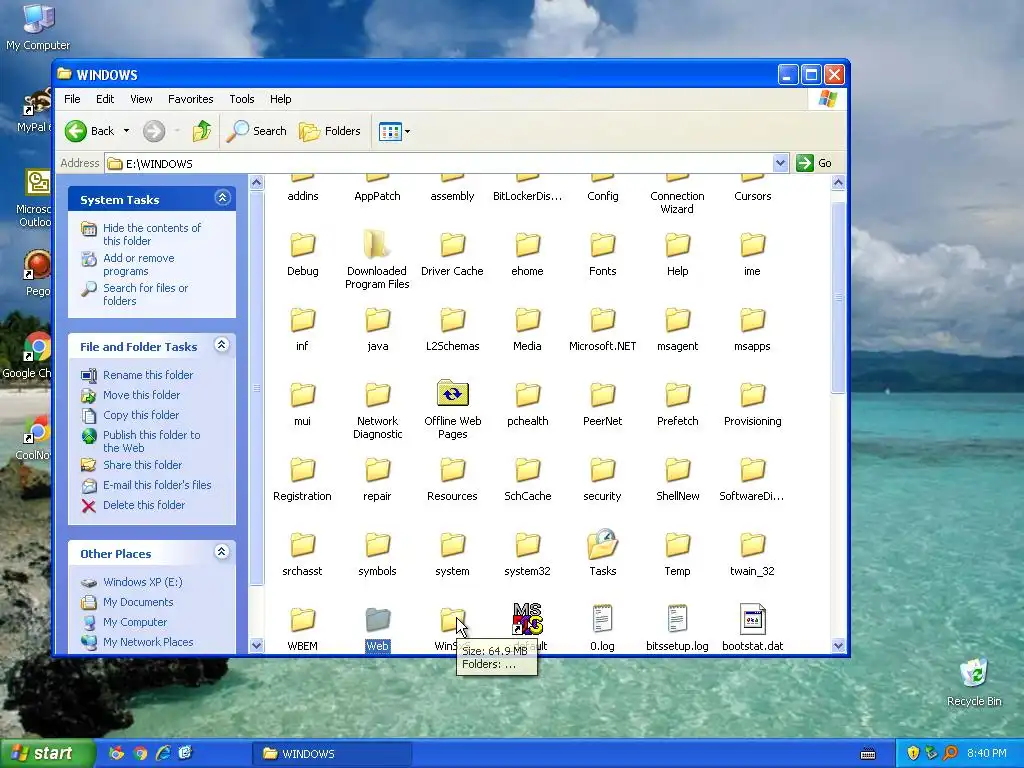
Task: Open the Tools menu
Action: tap(242, 99)
